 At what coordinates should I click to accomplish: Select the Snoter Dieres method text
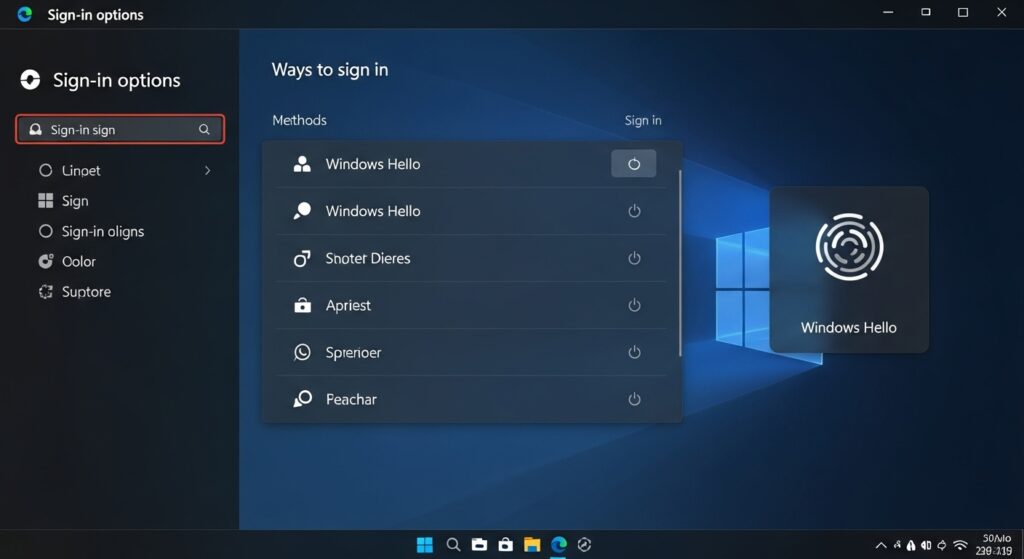tap(368, 259)
